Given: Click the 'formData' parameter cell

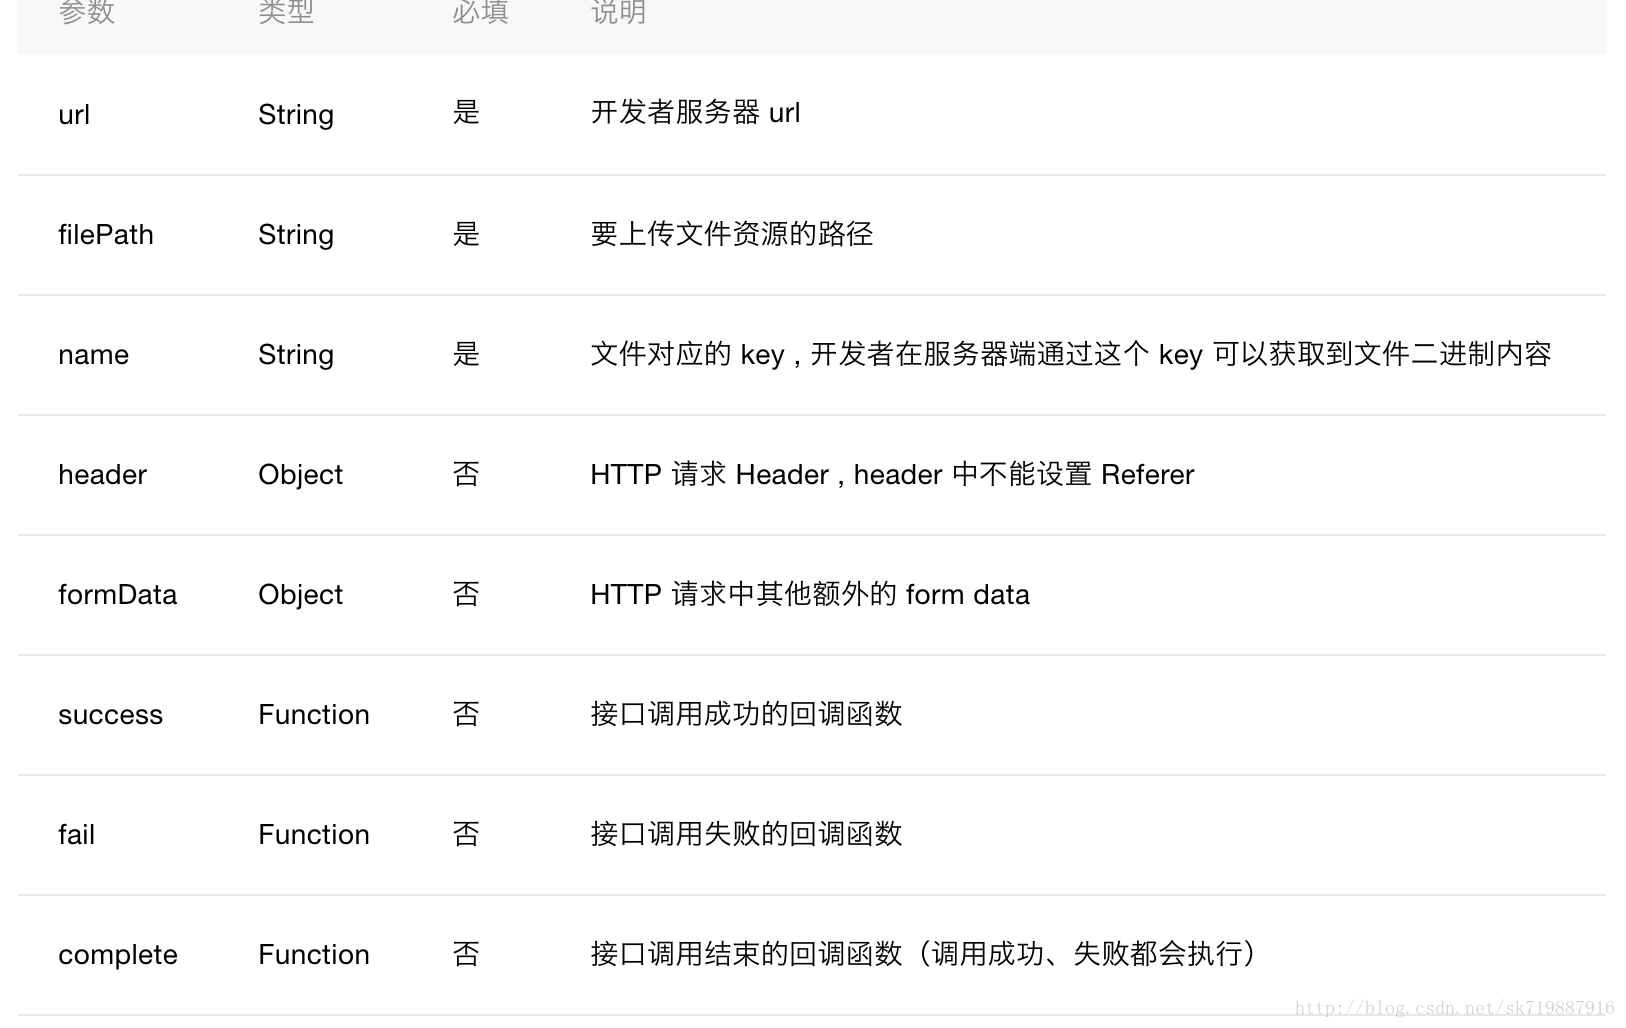Looking at the screenshot, I should tap(117, 595).
